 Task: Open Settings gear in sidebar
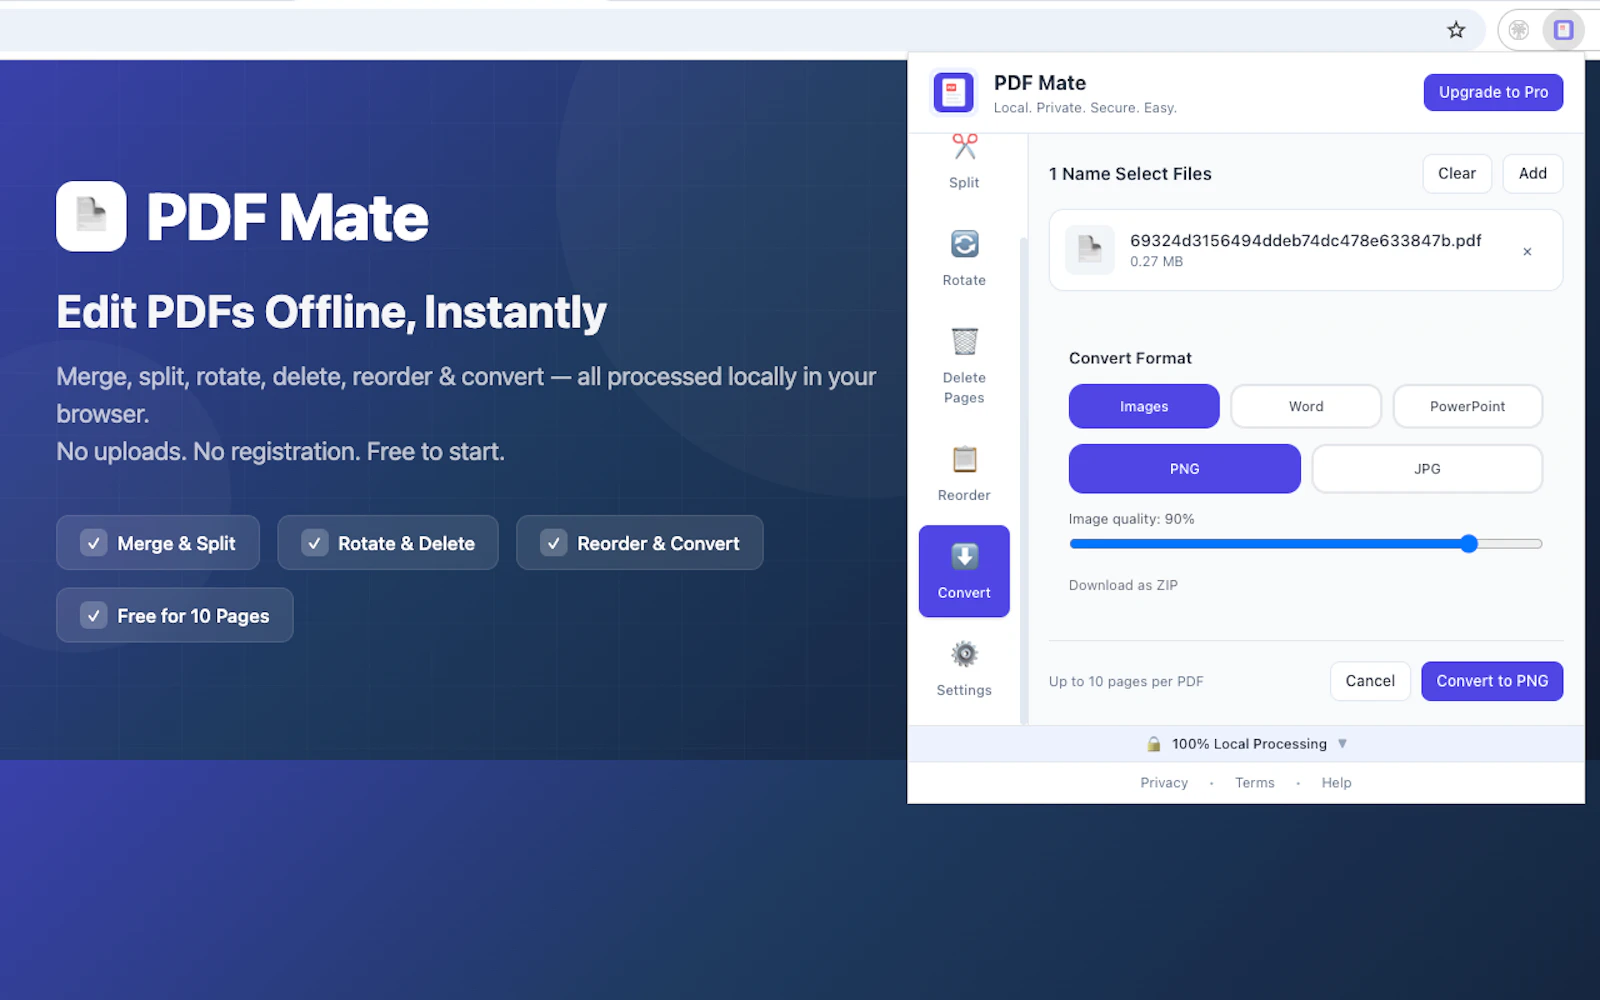tap(964, 669)
